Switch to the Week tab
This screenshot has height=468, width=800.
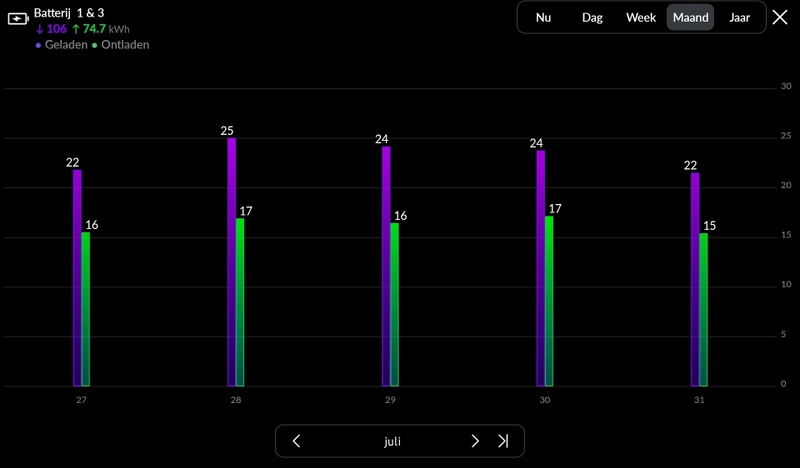tap(641, 17)
